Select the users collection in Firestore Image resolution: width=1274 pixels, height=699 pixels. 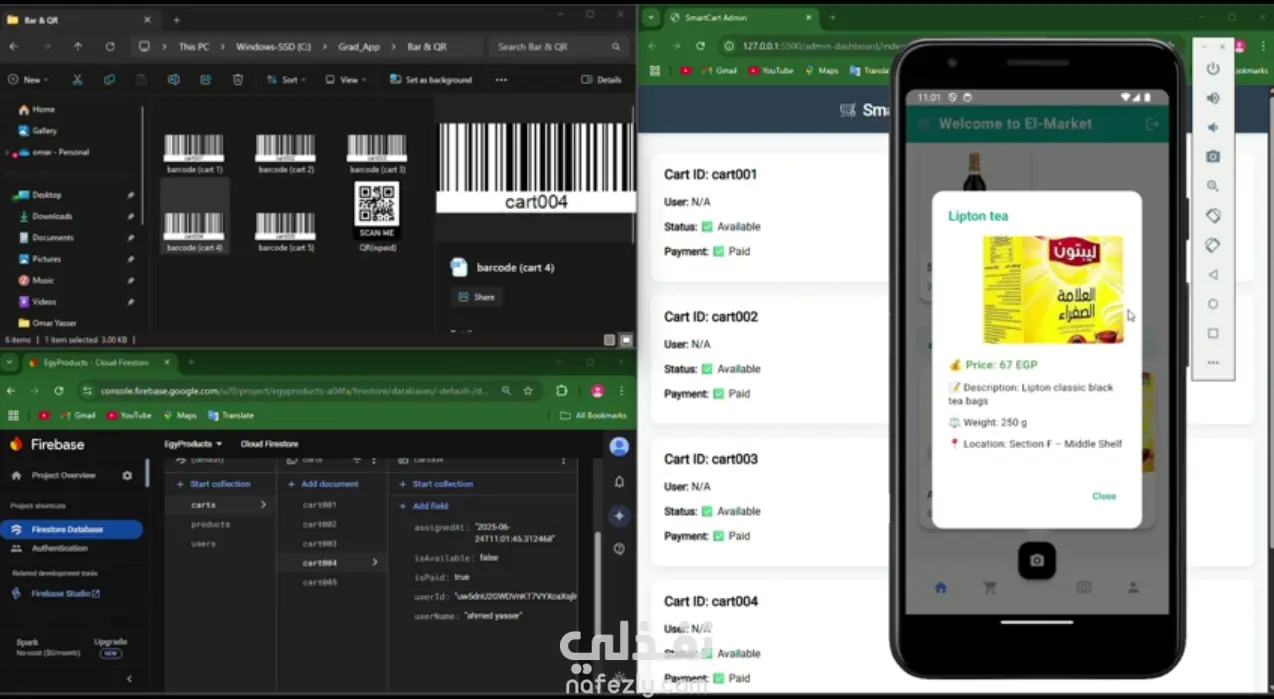[x=203, y=543]
